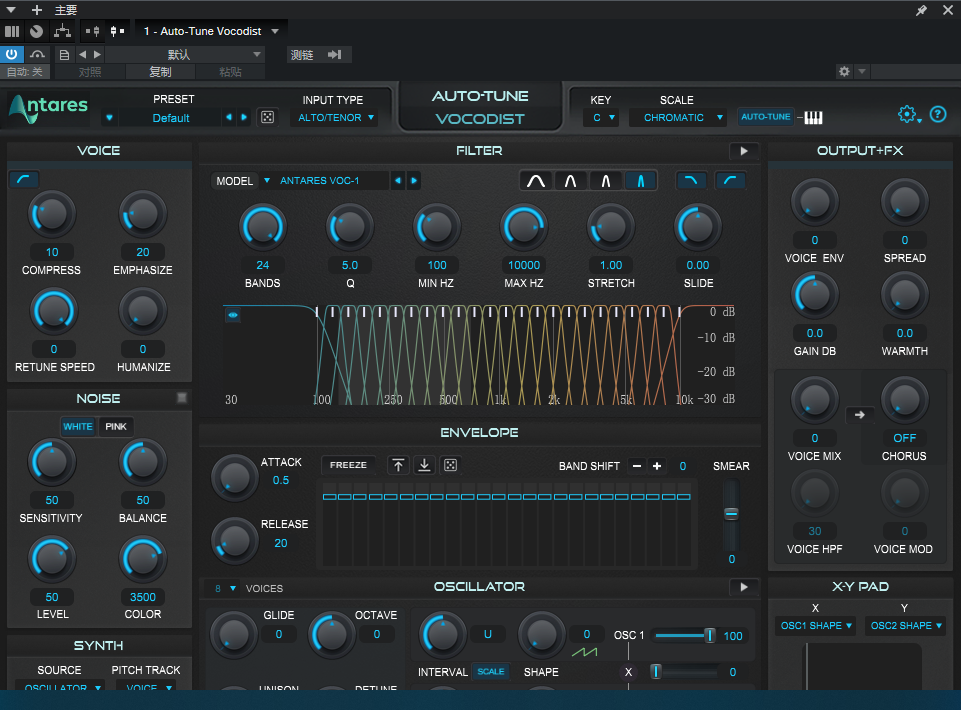The image size is (961, 710).
Task: Choose the widest filter band shape
Action: tap(536, 181)
